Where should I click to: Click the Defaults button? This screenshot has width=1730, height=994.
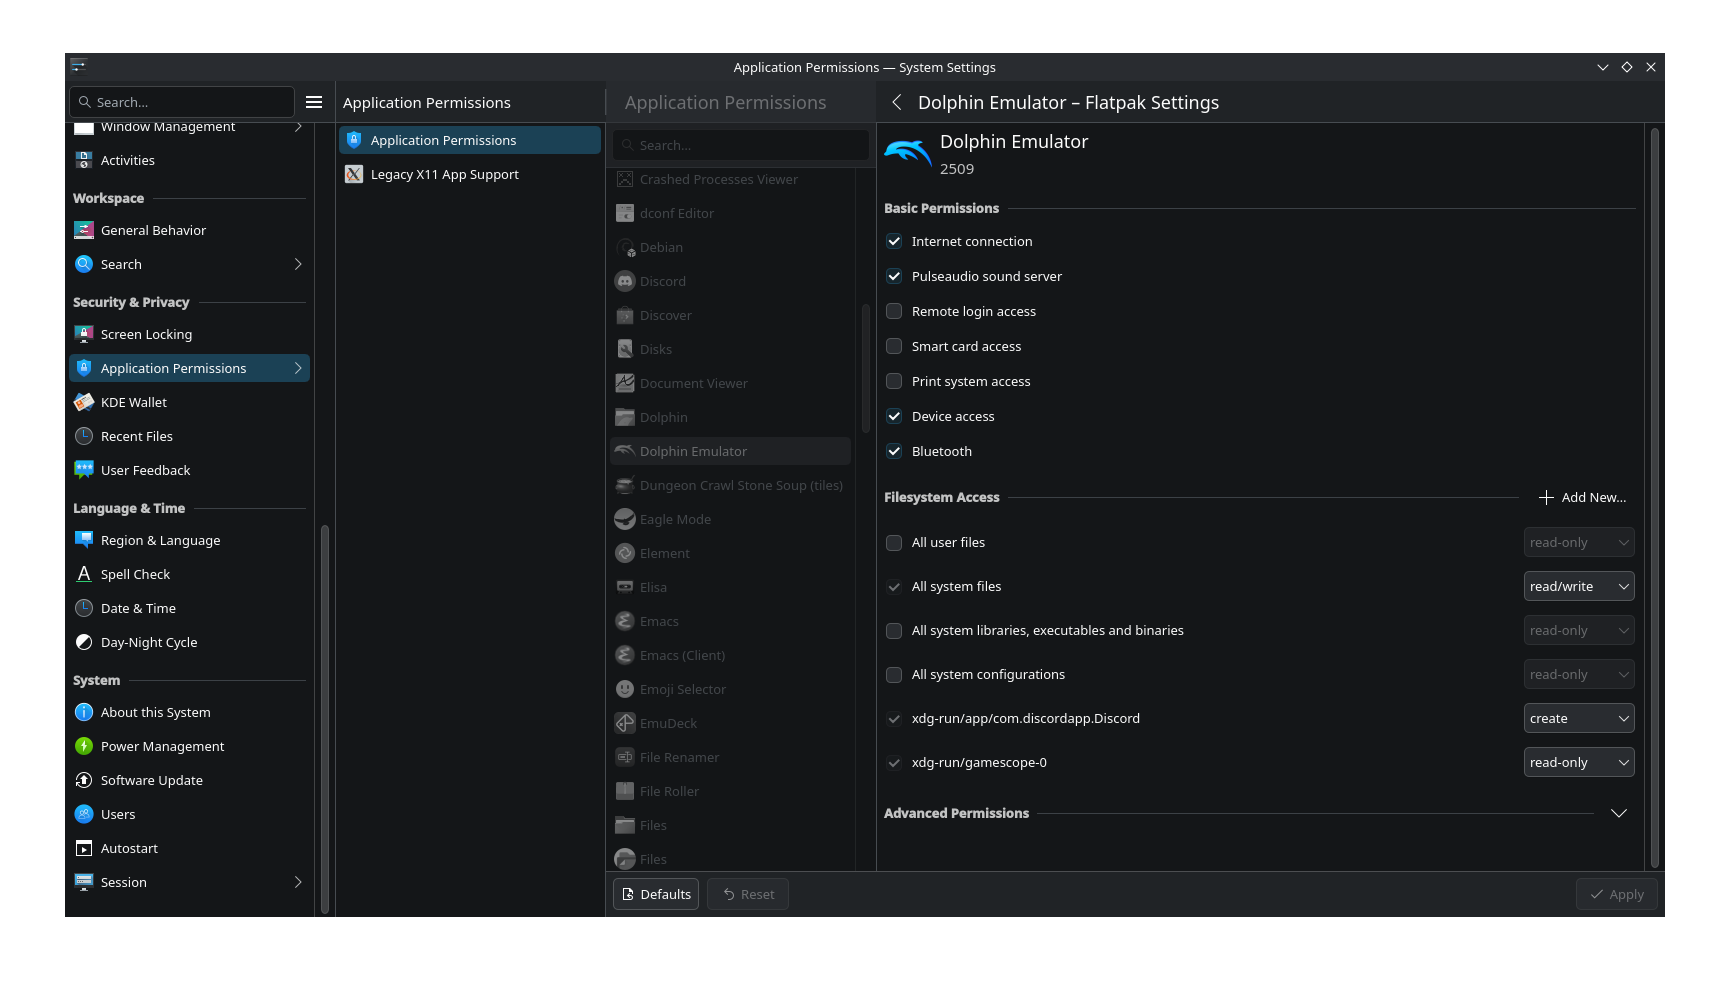tap(656, 894)
